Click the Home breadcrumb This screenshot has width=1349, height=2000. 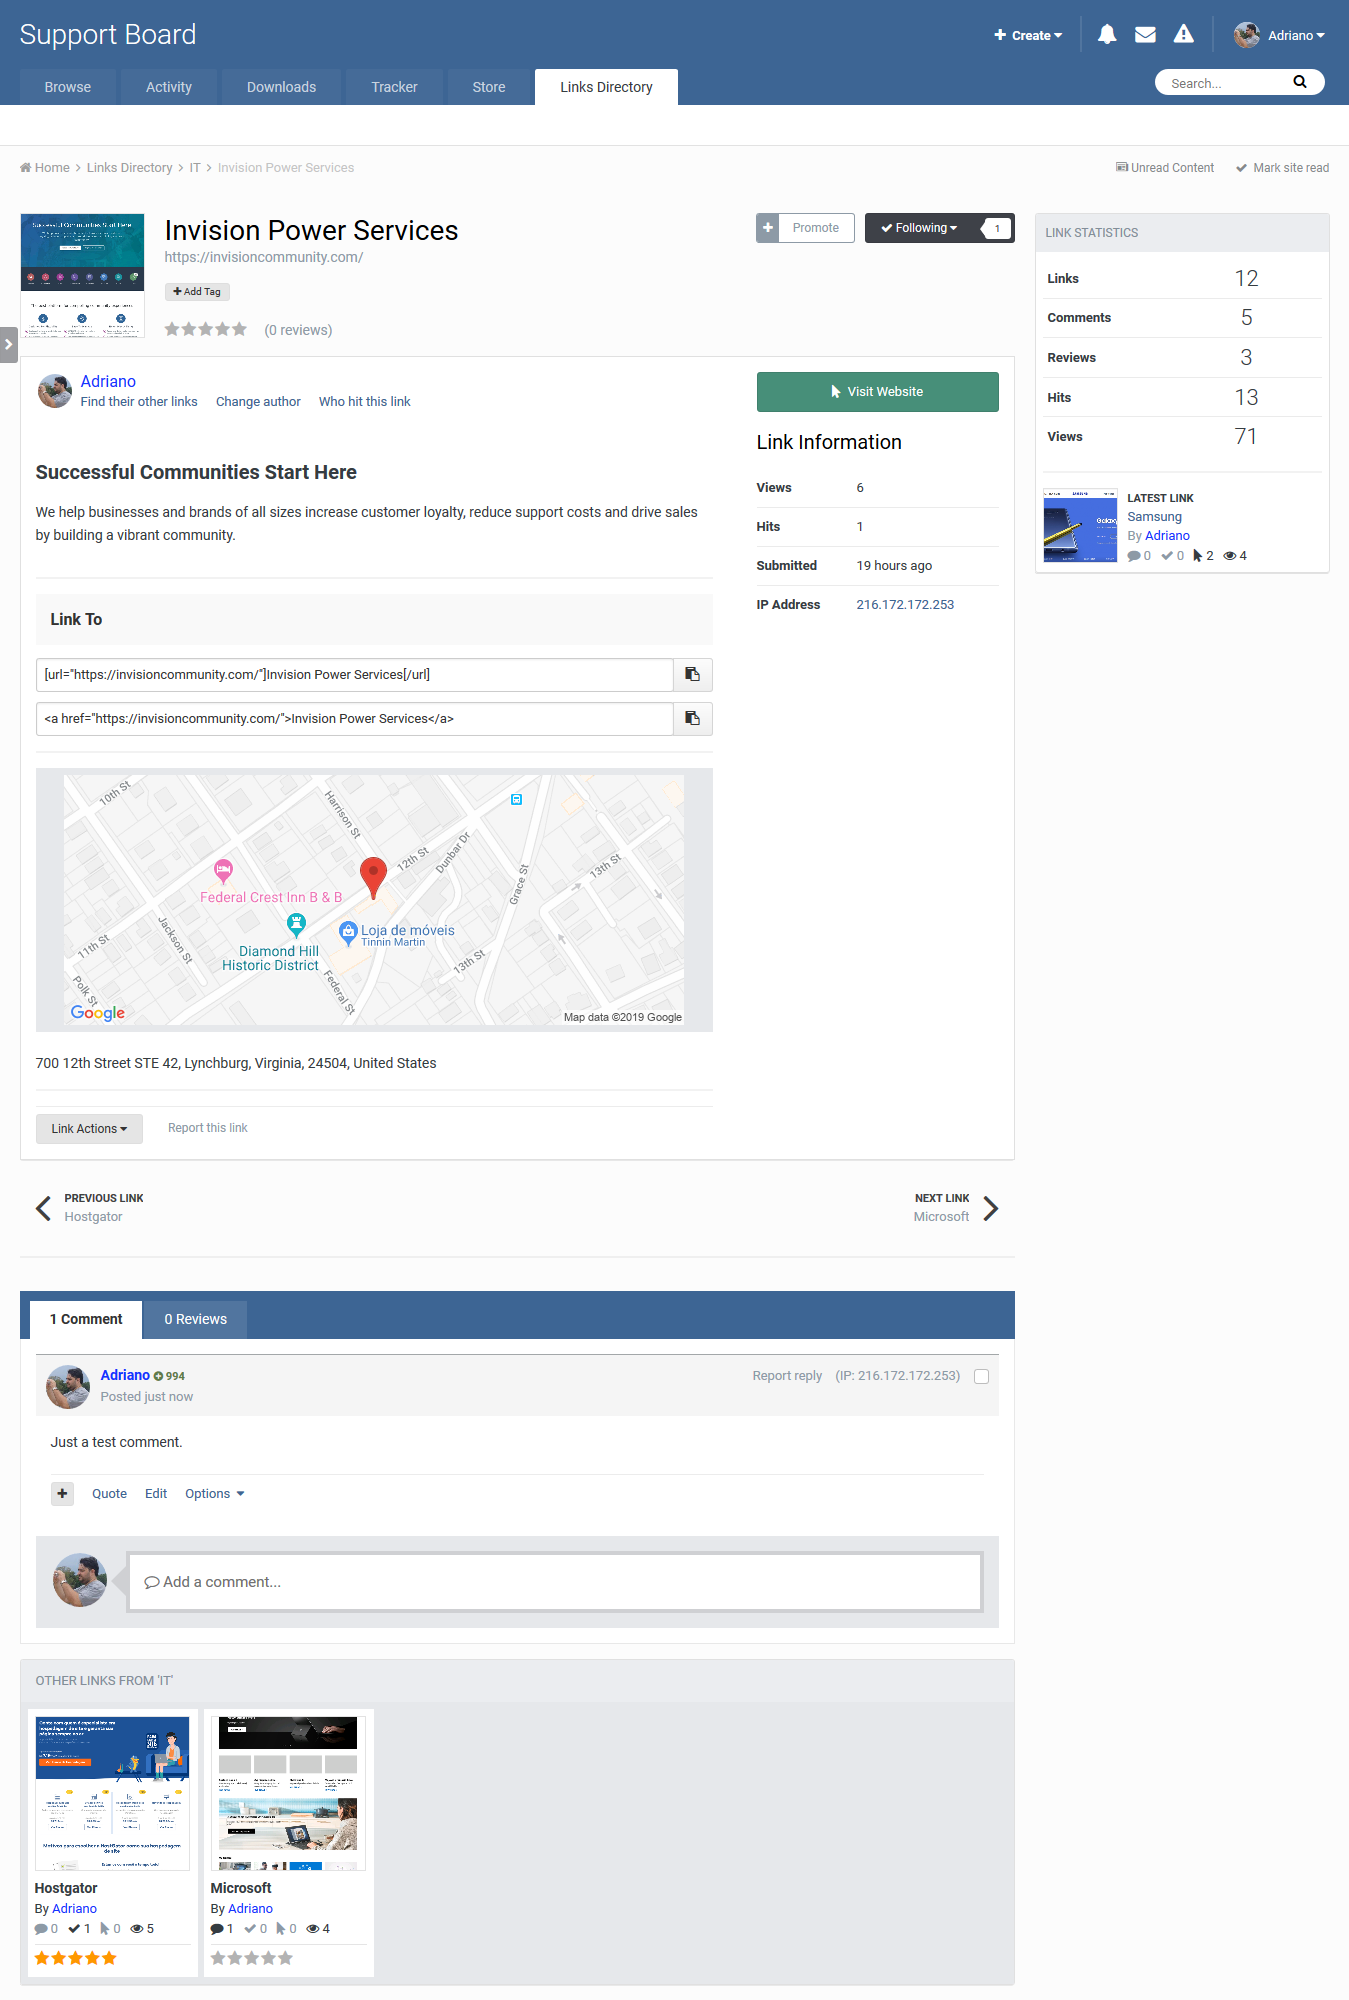45,168
